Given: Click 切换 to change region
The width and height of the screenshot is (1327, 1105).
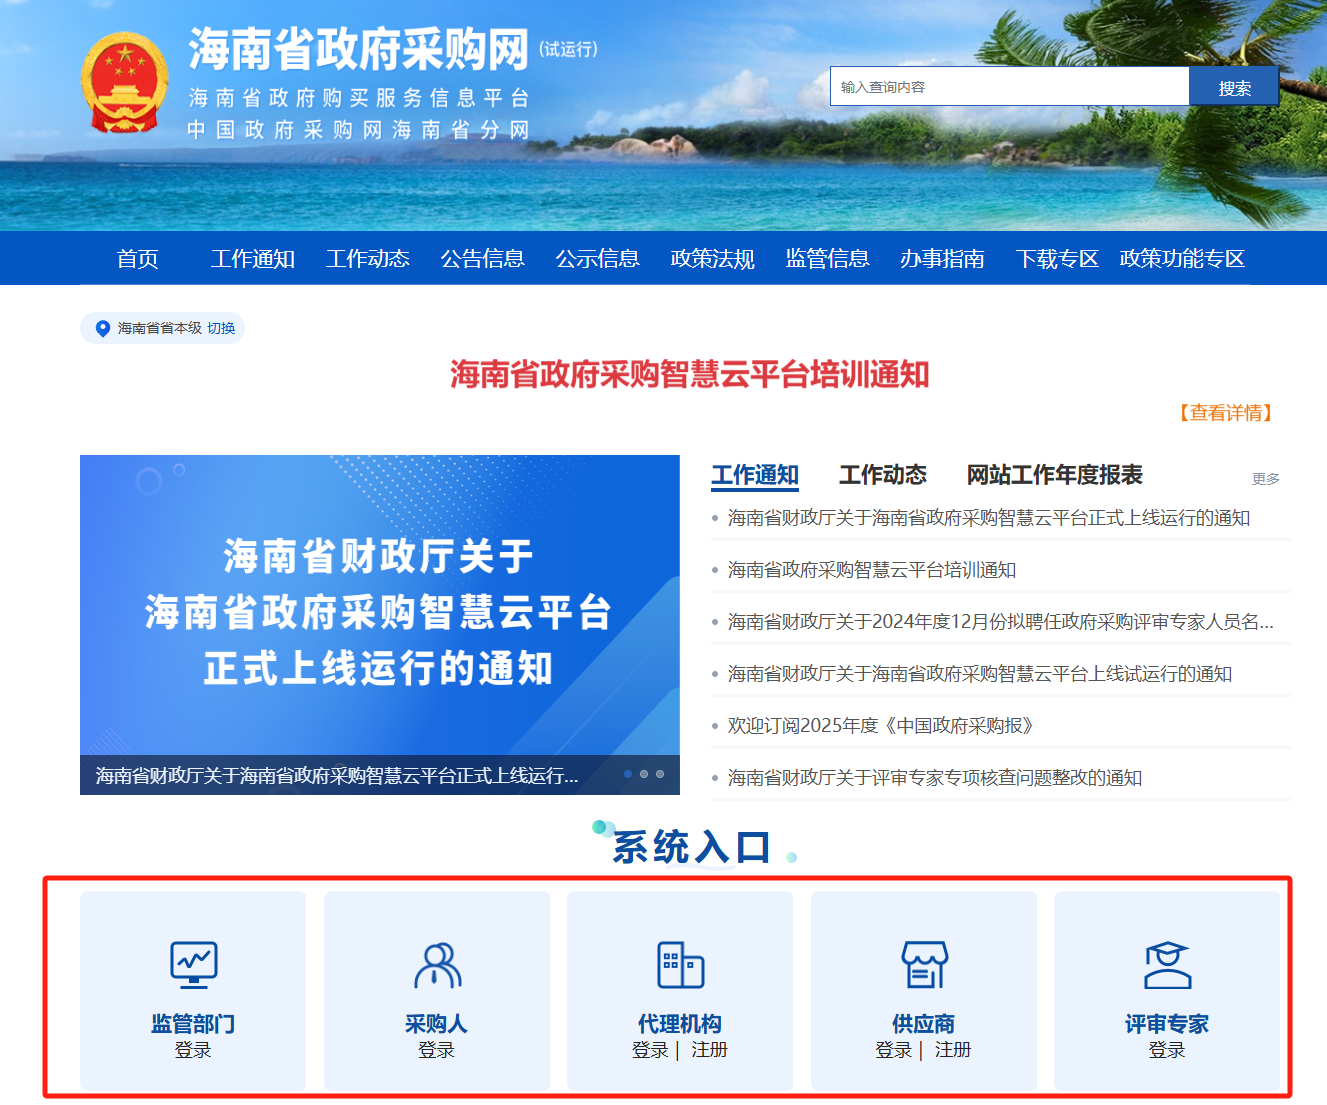Looking at the screenshot, I should pos(221,328).
